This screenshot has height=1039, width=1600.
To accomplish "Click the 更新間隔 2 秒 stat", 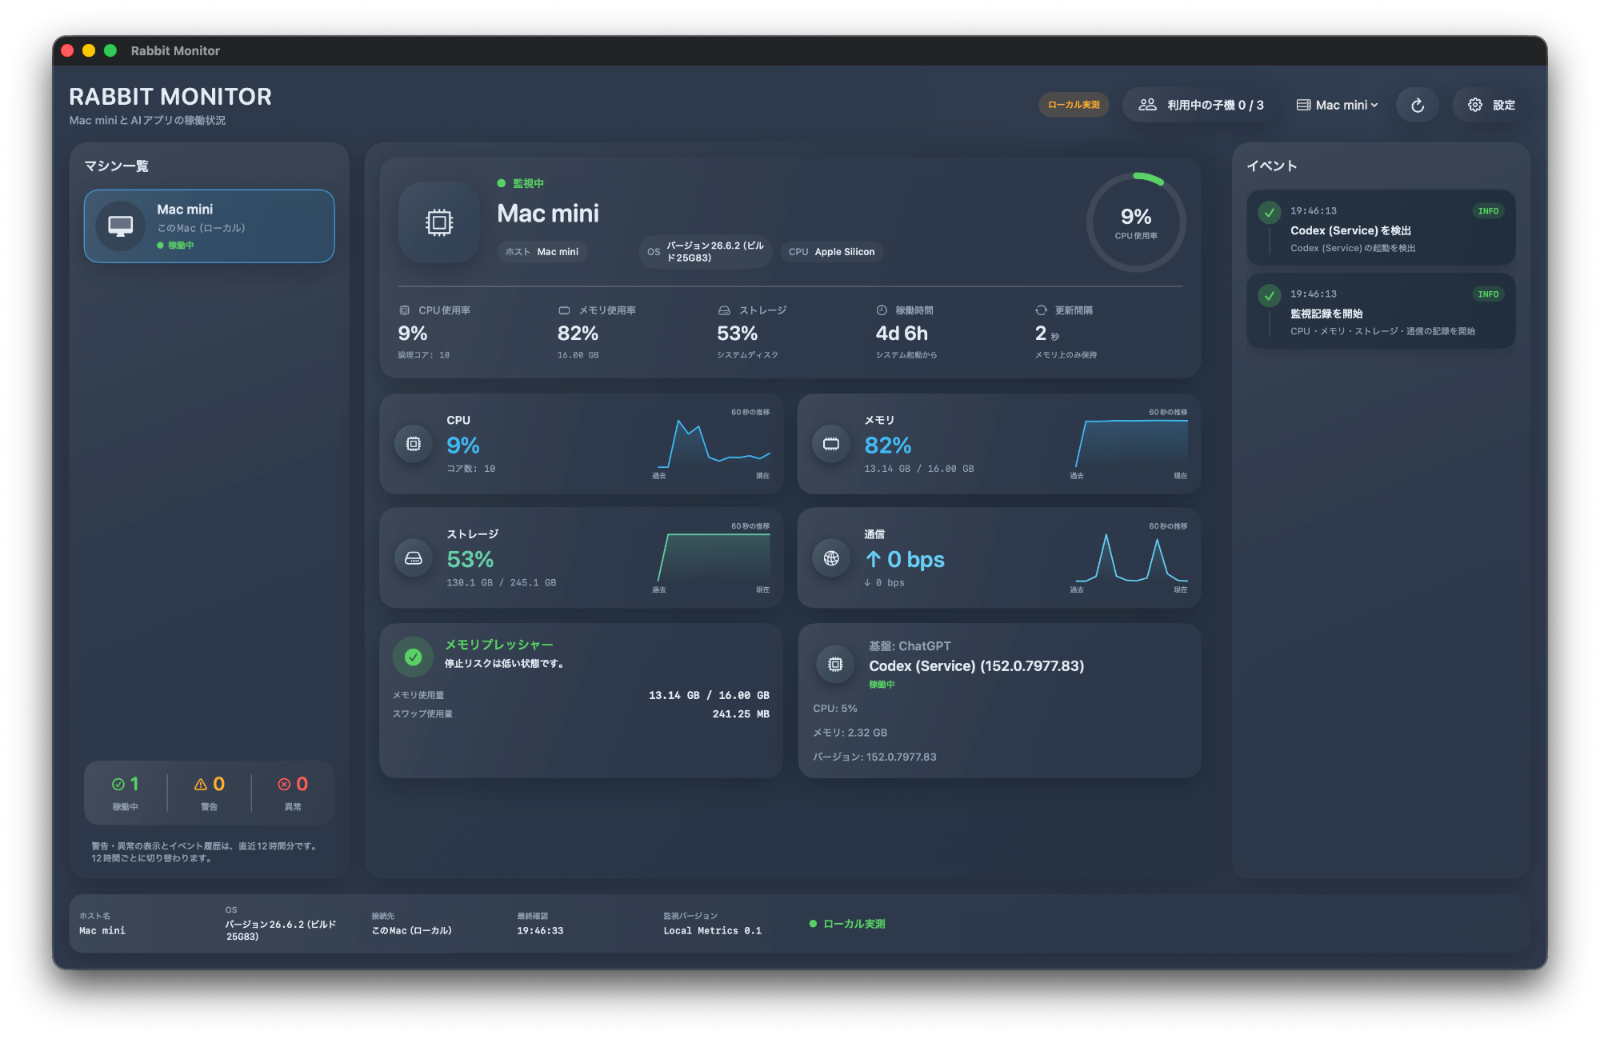I will 1066,333.
